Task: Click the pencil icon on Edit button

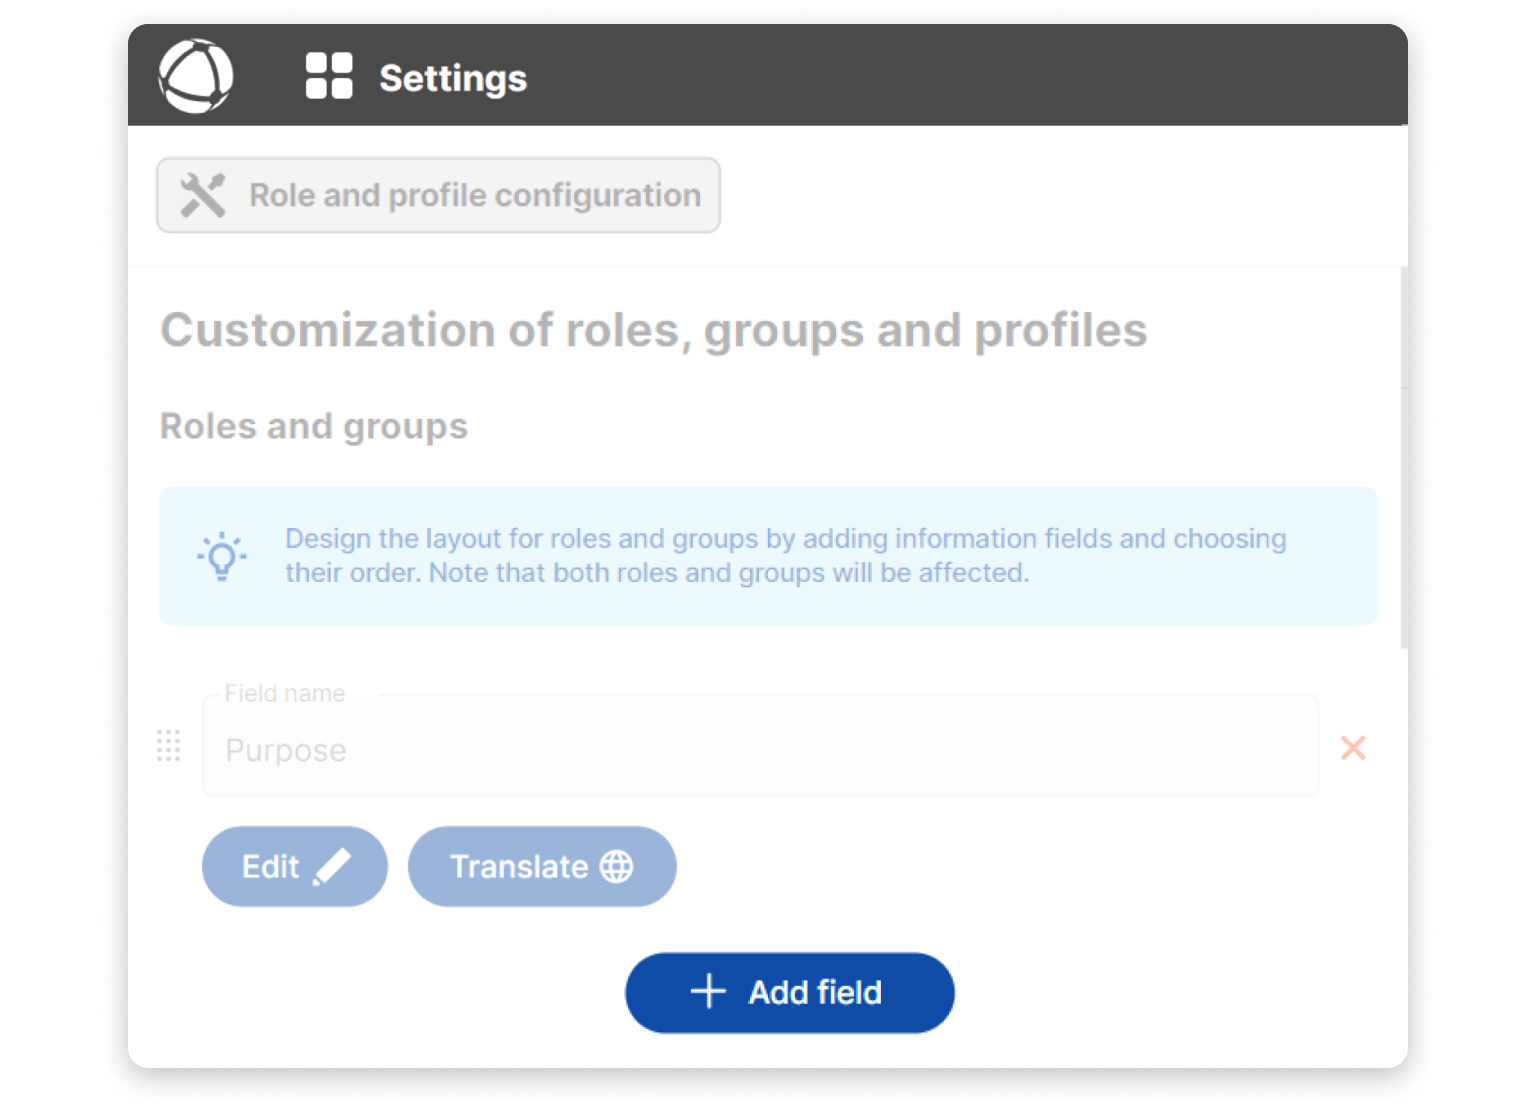Action: [332, 866]
